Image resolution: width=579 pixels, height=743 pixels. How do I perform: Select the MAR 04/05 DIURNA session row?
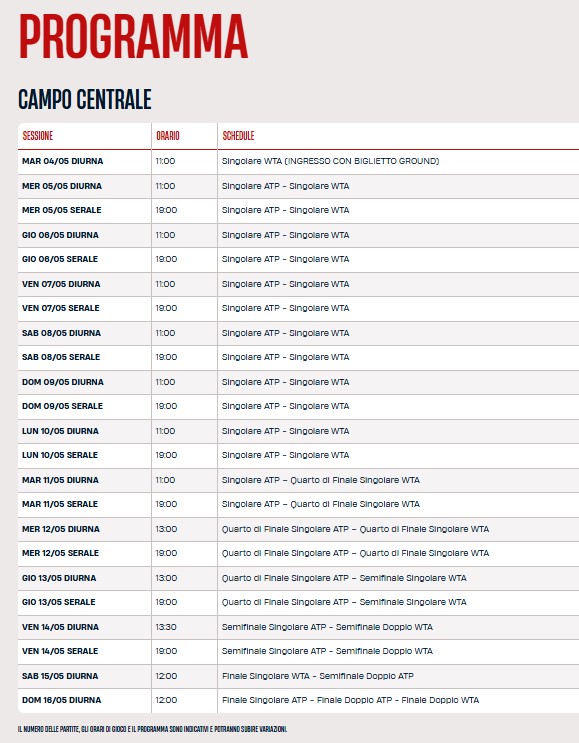pyautogui.click(x=299, y=161)
